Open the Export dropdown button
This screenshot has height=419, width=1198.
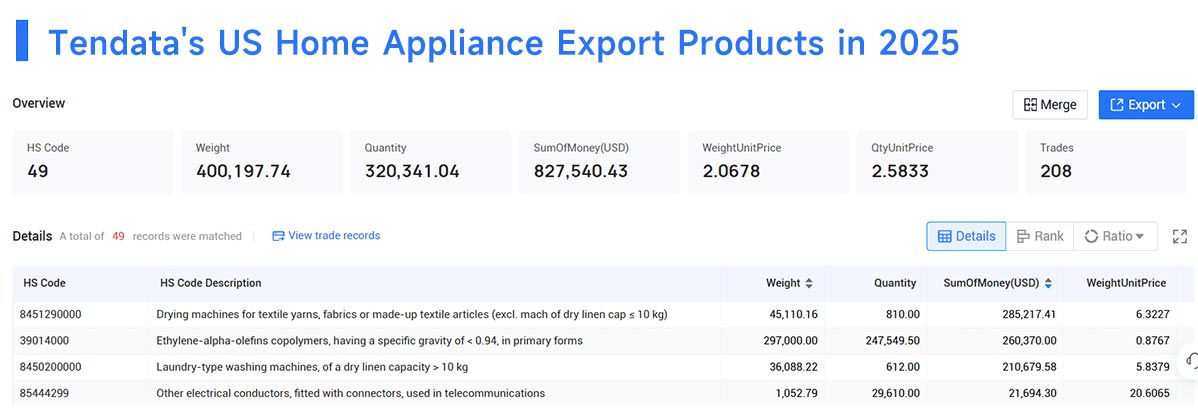click(x=1146, y=105)
